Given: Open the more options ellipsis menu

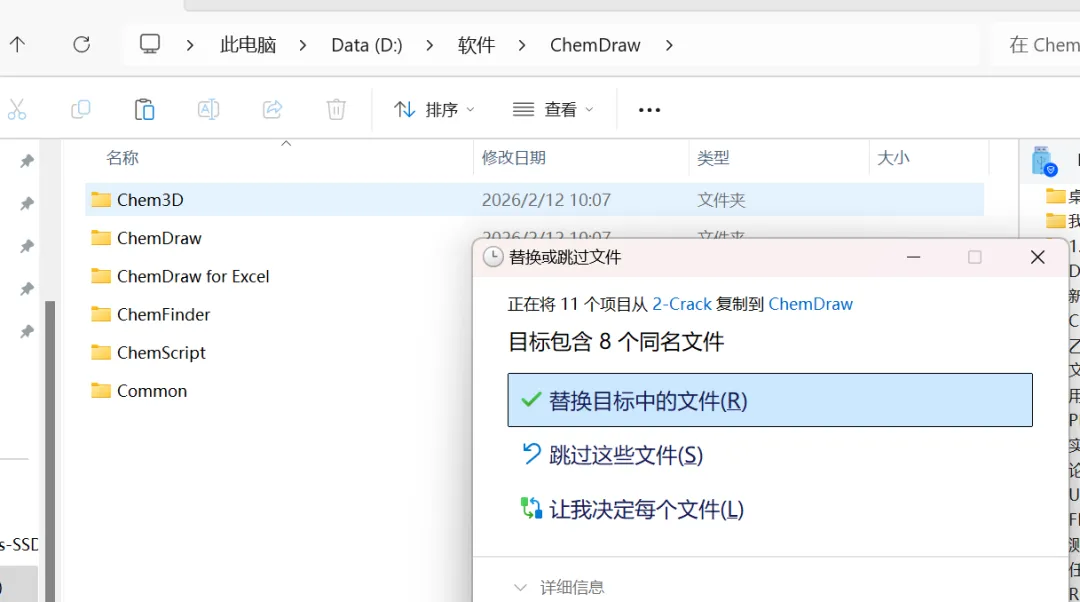Looking at the screenshot, I should 649,110.
